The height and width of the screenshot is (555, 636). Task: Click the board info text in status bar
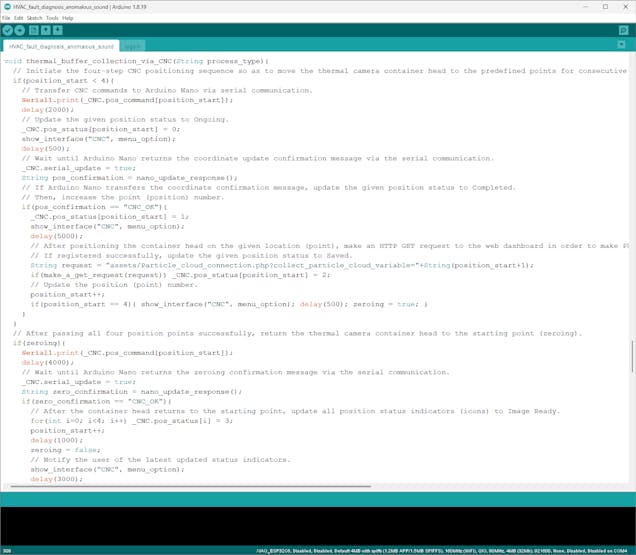(441, 551)
